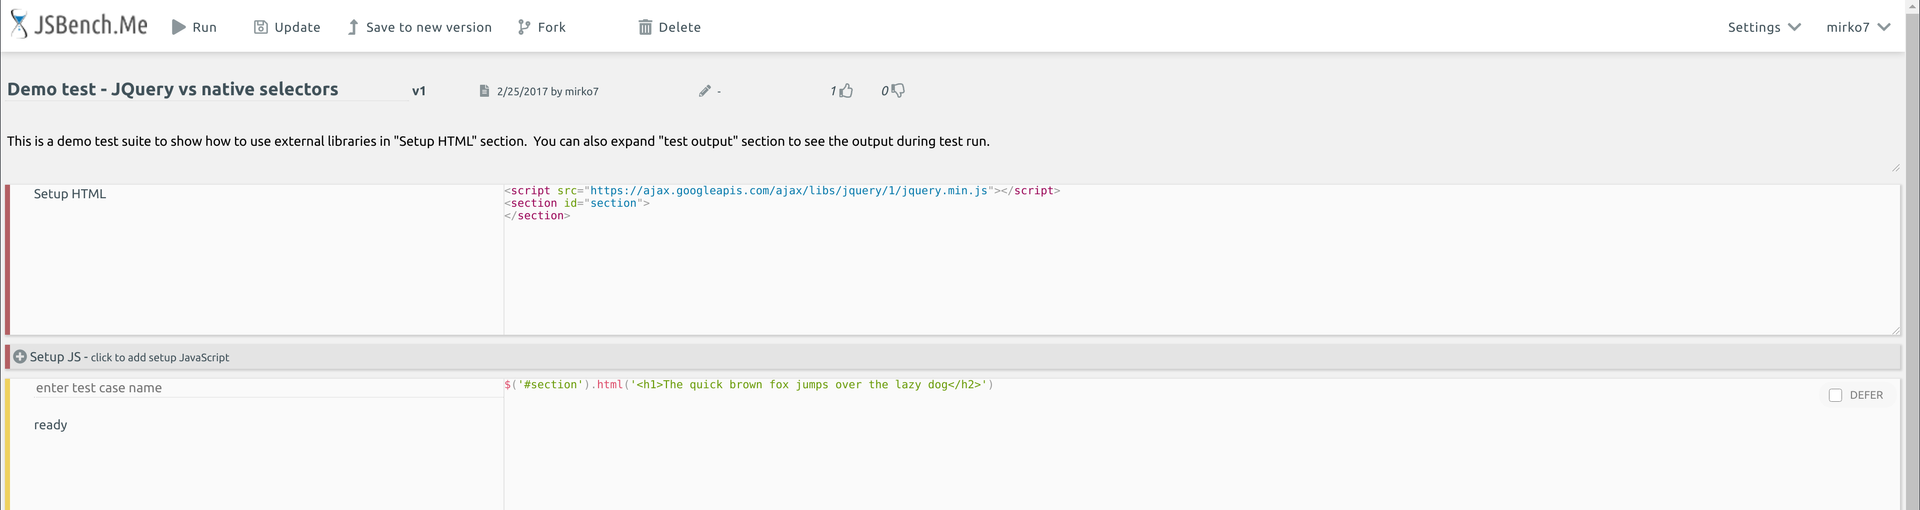Click the Fork branch icon
Image resolution: width=1920 pixels, height=510 pixels.
coord(524,27)
